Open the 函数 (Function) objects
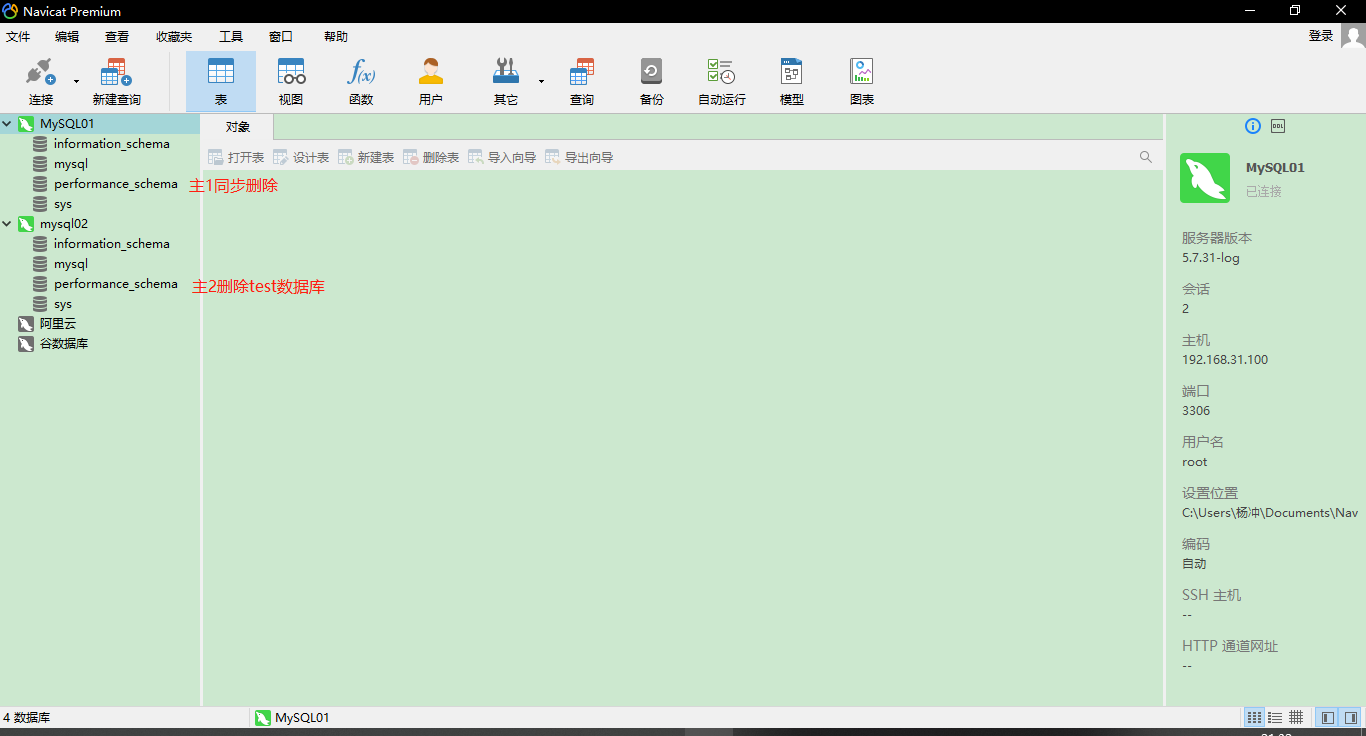Image resolution: width=1366 pixels, height=736 pixels. click(x=361, y=81)
